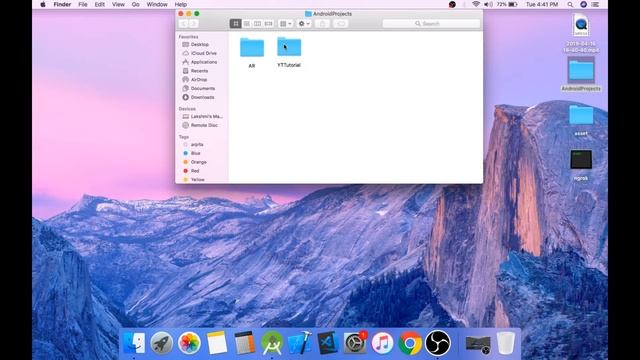Open Documents in the sidebar
The width and height of the screenshot is (640, 360).
coord(202,88)
